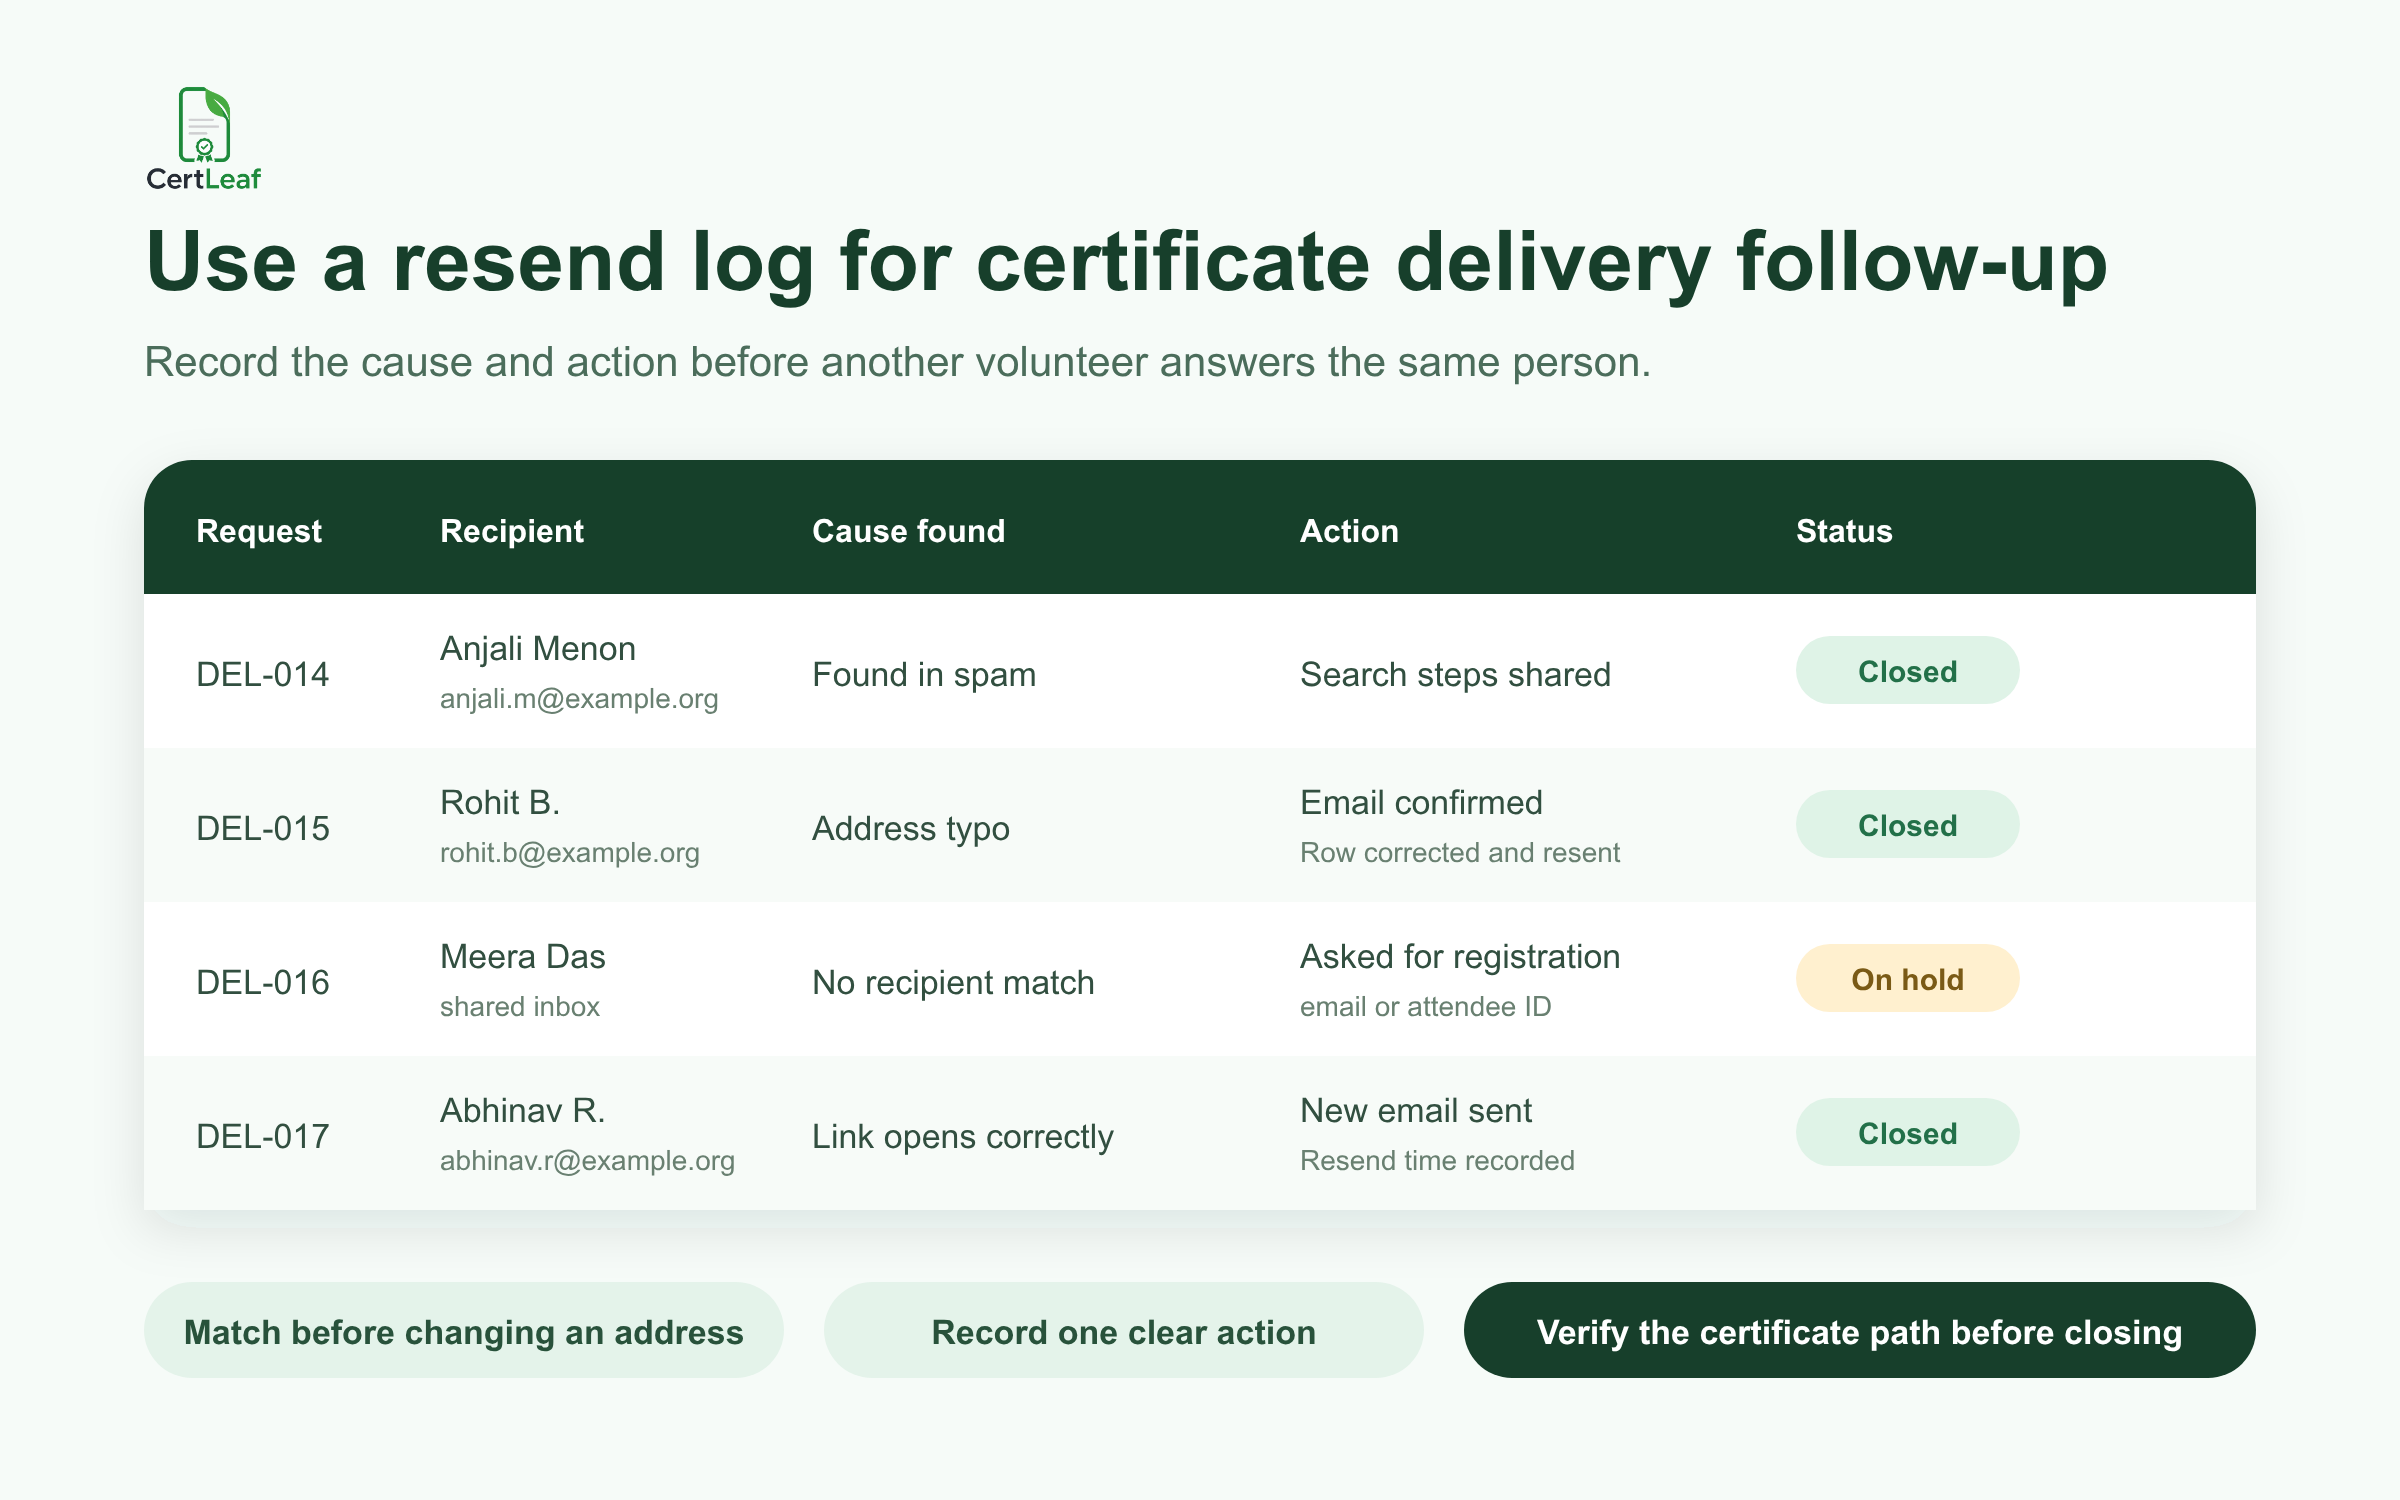Click the 'Row corrected and resent' note

[1460, 853]
